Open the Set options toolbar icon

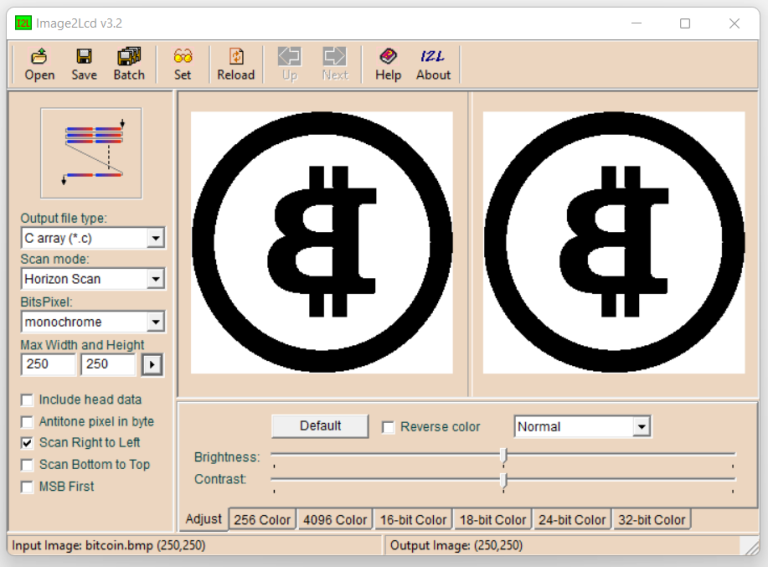tap(183, 64)
